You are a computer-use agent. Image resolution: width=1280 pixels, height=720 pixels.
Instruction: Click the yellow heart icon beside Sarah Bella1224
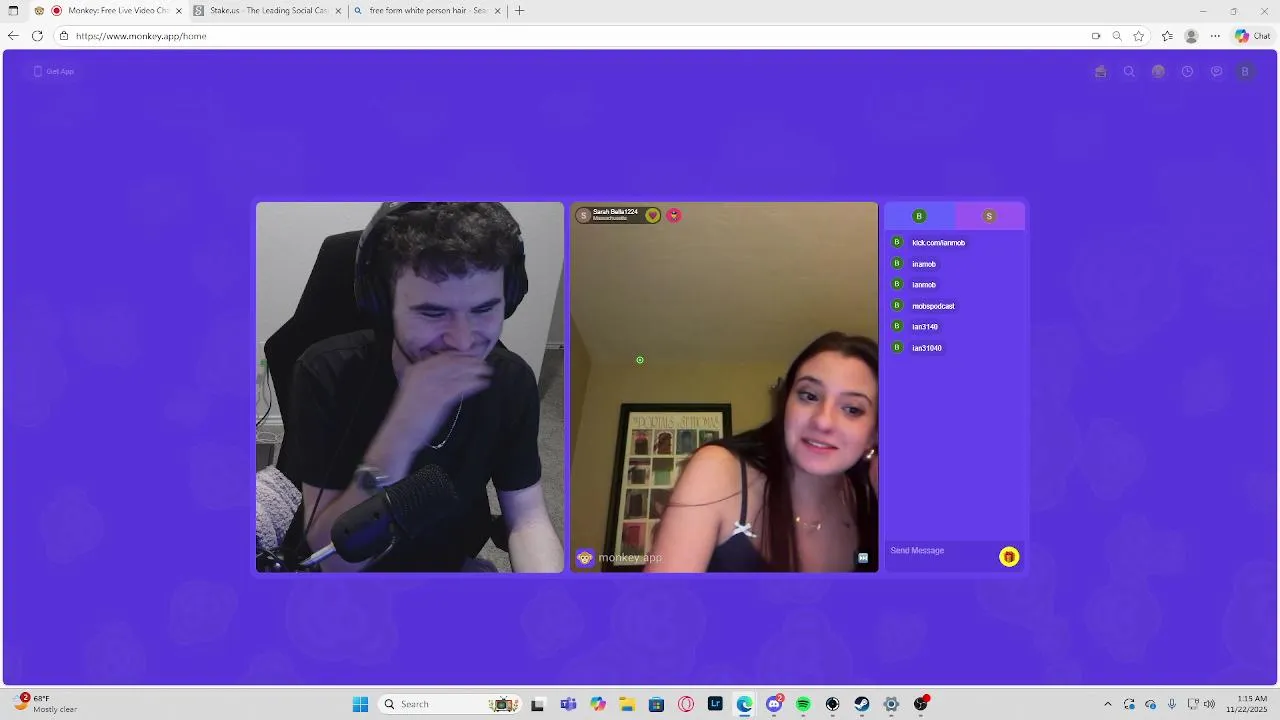tap(653, 215)
